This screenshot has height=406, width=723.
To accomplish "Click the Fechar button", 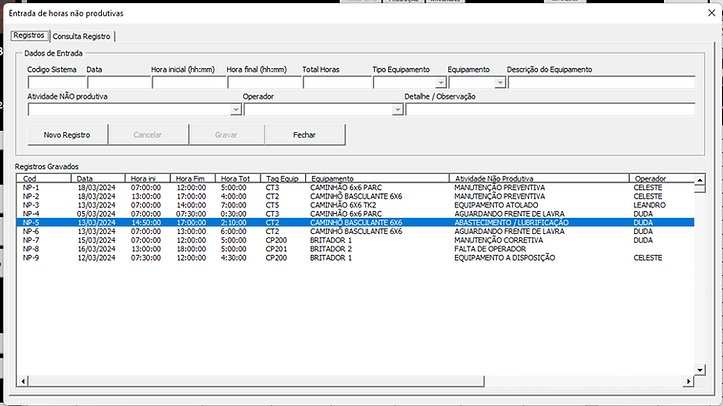I will click(x=304, y=135).
